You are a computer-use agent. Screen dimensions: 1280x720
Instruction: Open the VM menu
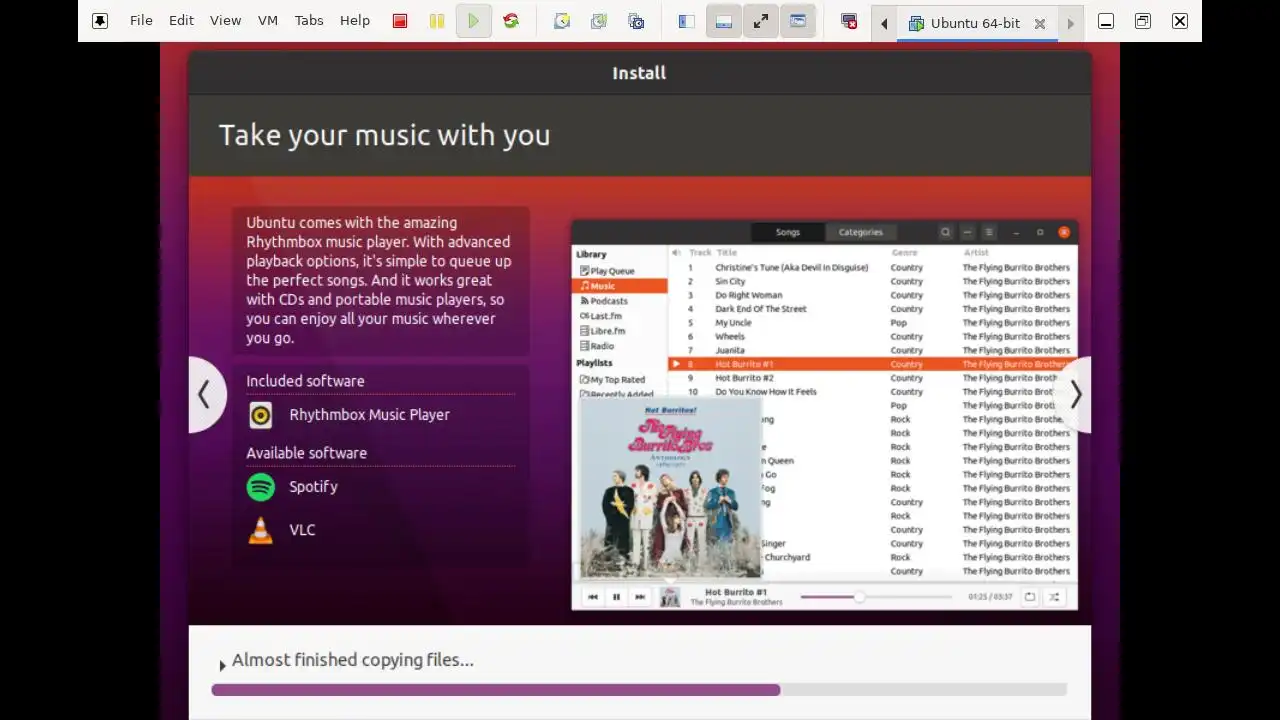click(268, 21)
